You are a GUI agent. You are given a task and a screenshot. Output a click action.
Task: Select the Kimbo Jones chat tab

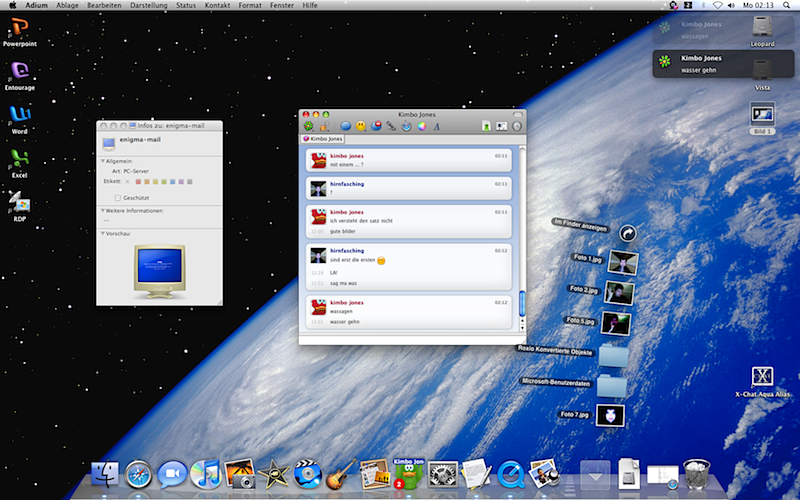tap(322, 139)
